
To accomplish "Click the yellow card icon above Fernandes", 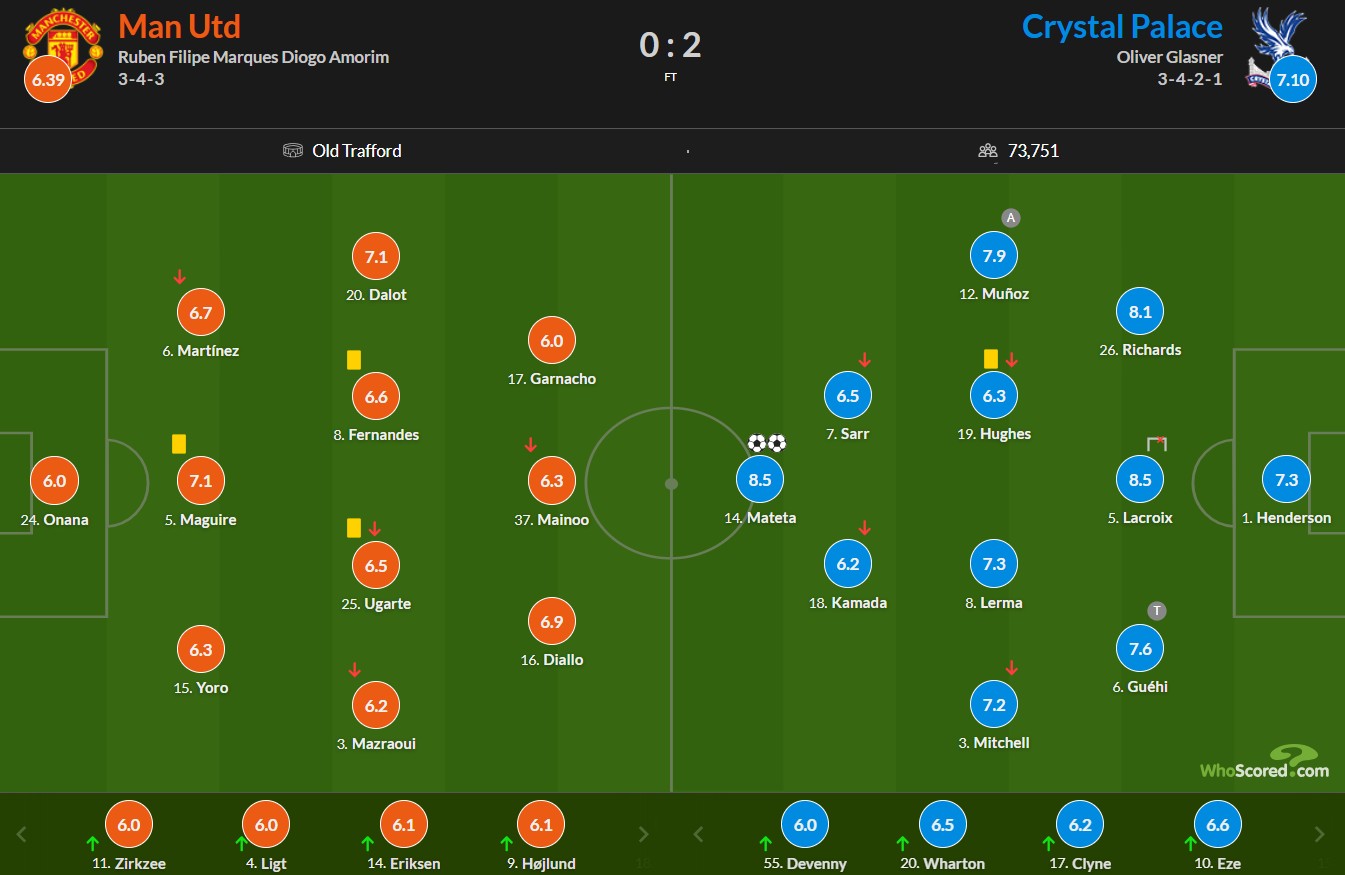I will [x=353, y=360].
